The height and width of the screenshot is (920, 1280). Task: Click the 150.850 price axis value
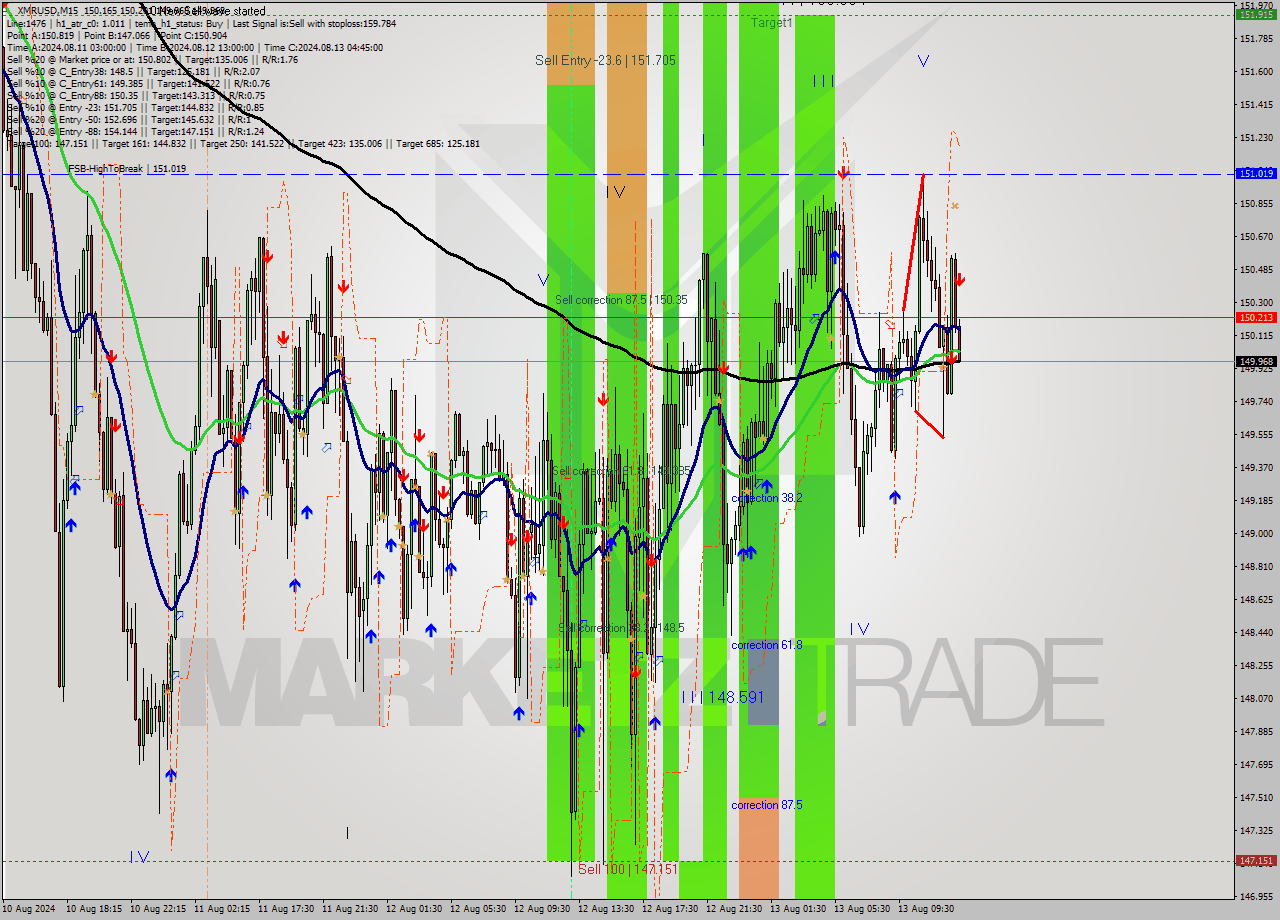coord(1256,203)
